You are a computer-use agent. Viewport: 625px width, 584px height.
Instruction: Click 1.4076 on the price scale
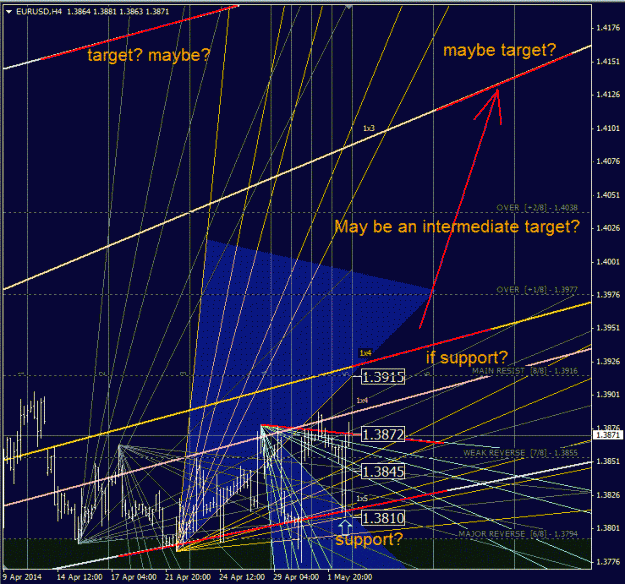608,161
